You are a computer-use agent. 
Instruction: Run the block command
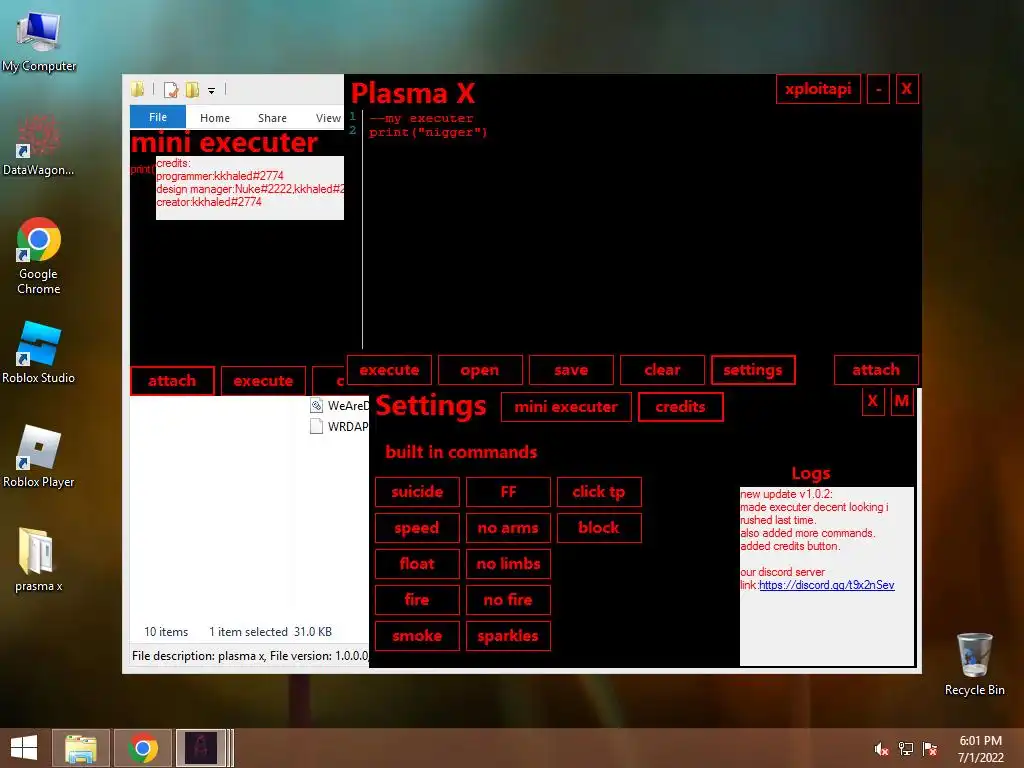point(599,528)
